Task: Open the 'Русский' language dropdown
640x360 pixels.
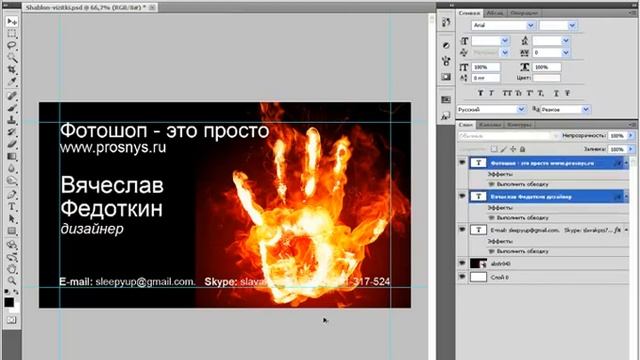Action: (x=521, y=109)
